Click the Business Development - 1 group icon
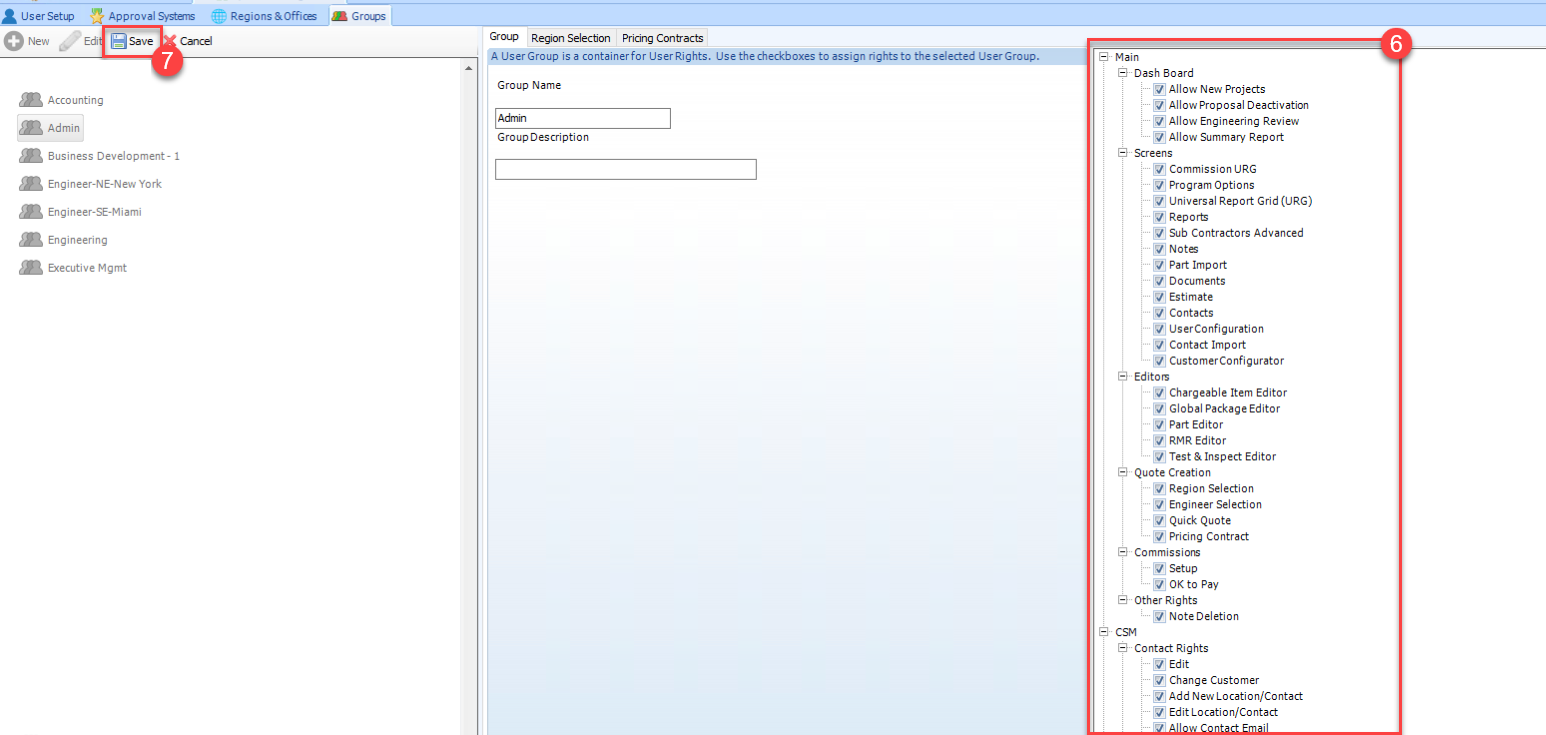 click(31, 156)
